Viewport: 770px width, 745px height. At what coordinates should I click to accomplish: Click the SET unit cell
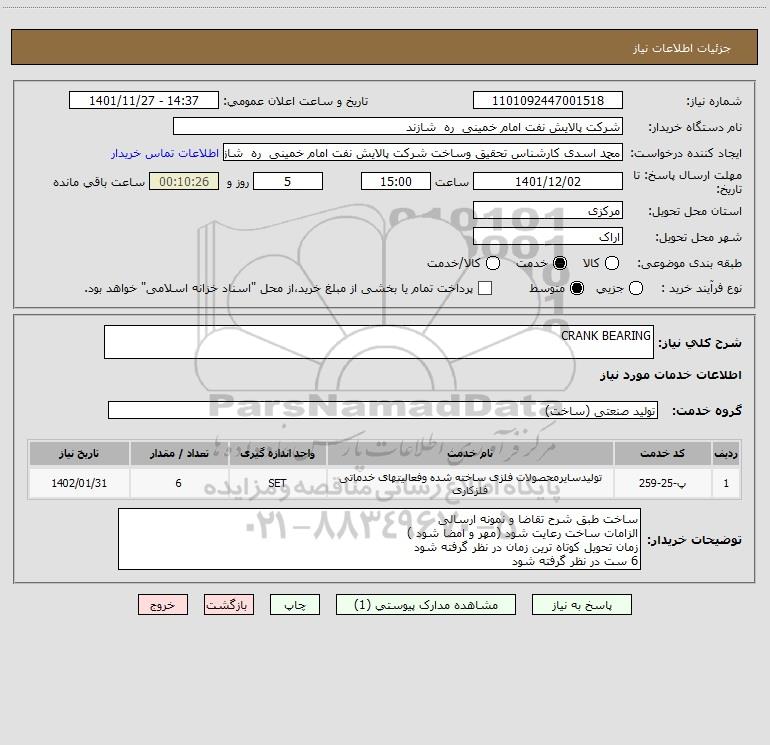277,483
